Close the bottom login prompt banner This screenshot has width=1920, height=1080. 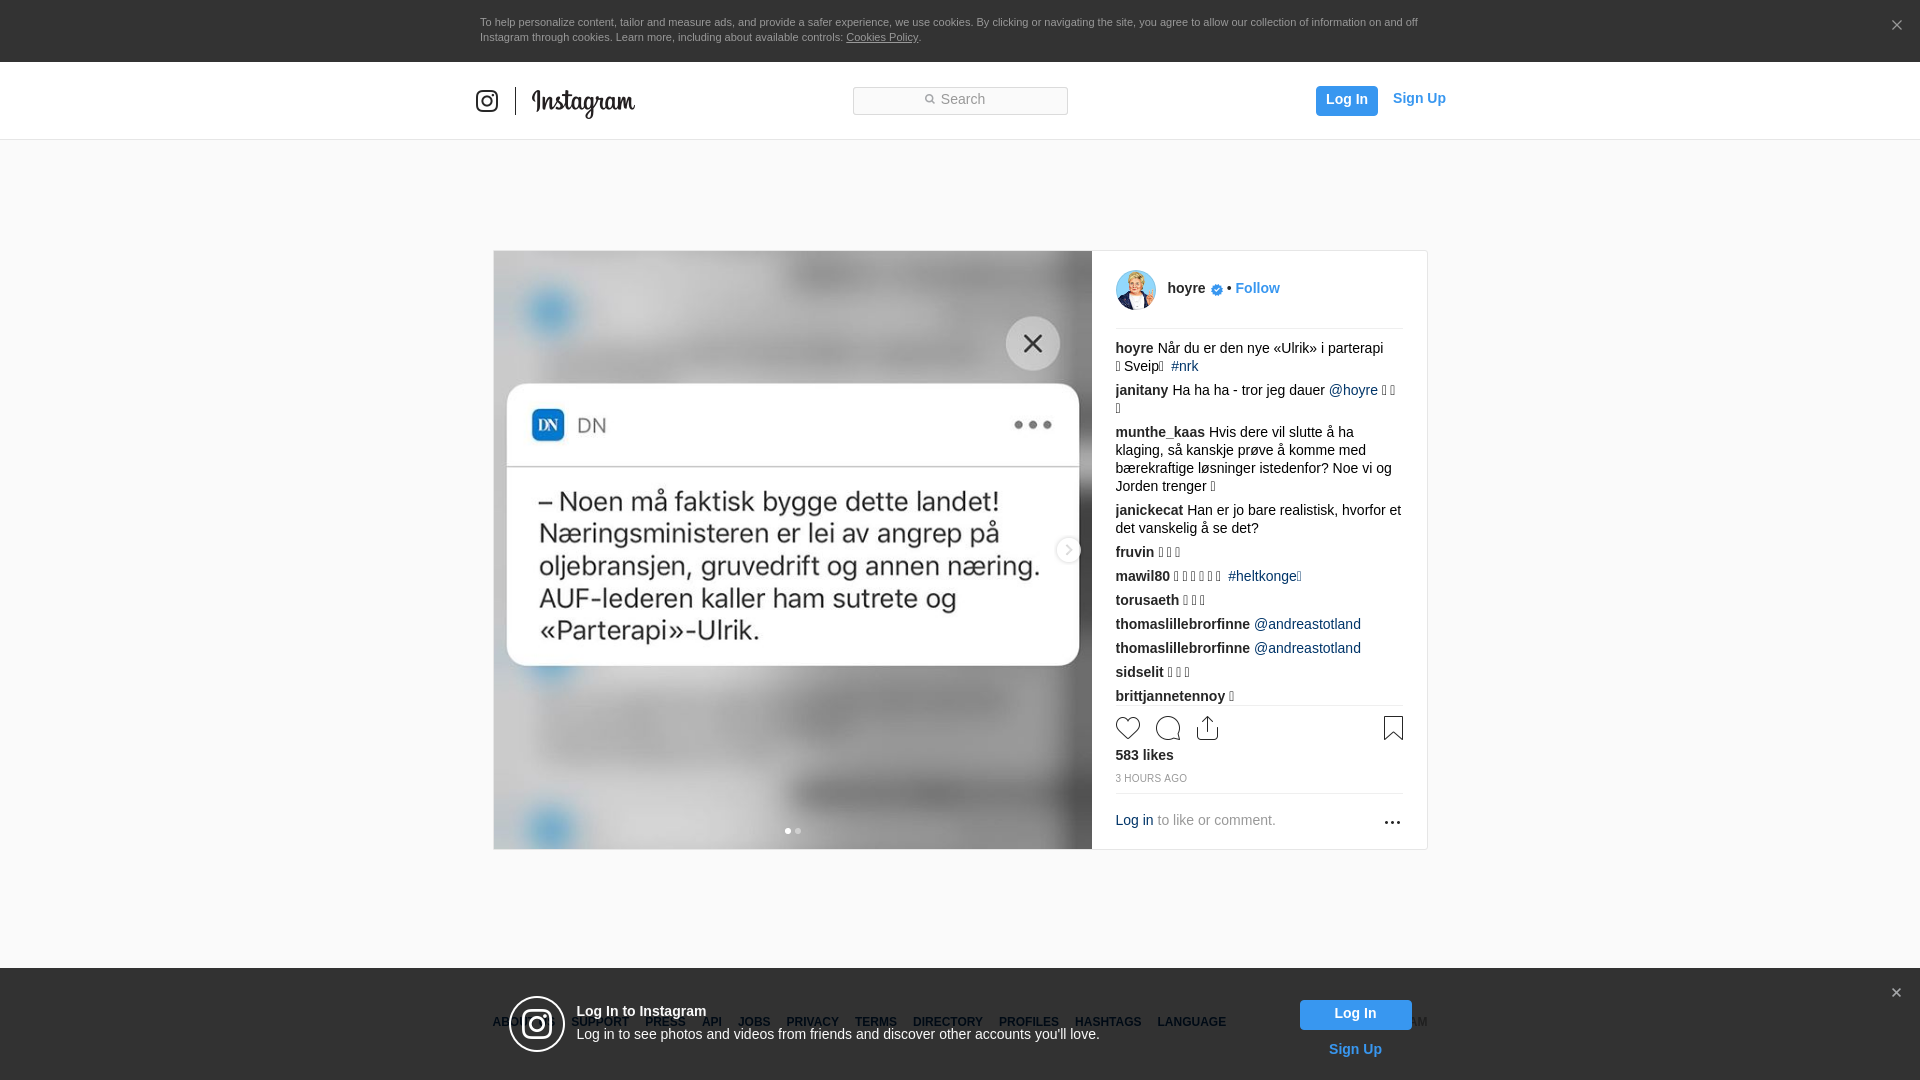pyautogui.click(x=1896, y=993)
